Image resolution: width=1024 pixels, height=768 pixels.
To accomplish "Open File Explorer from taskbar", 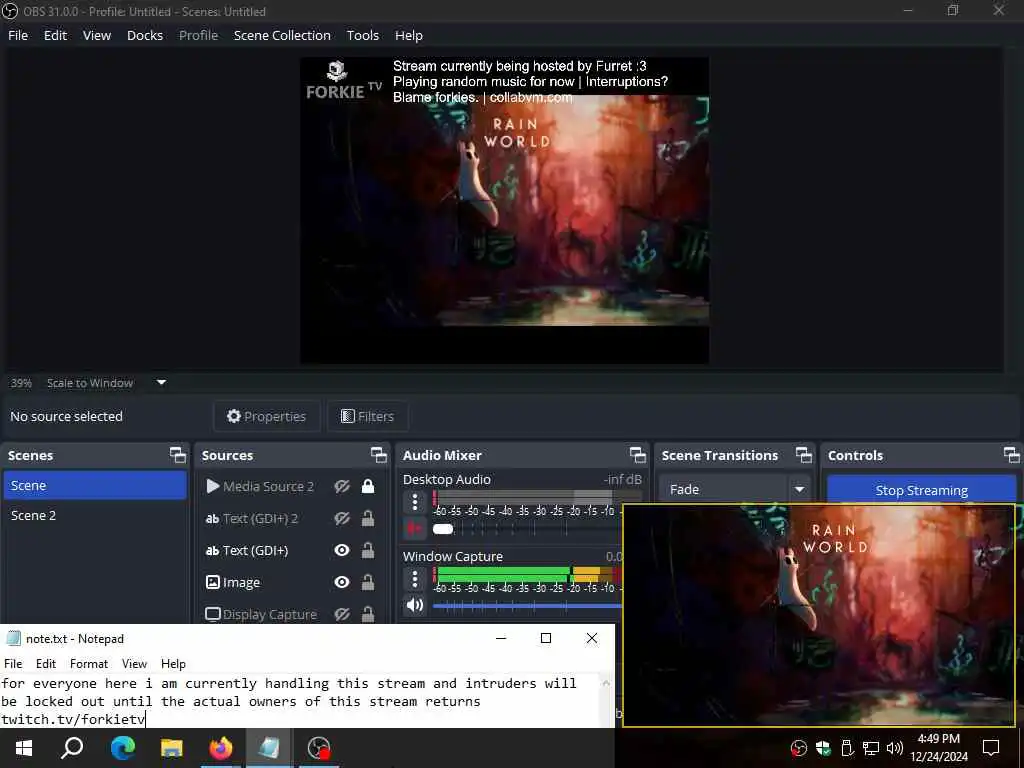I will point(172,748).
